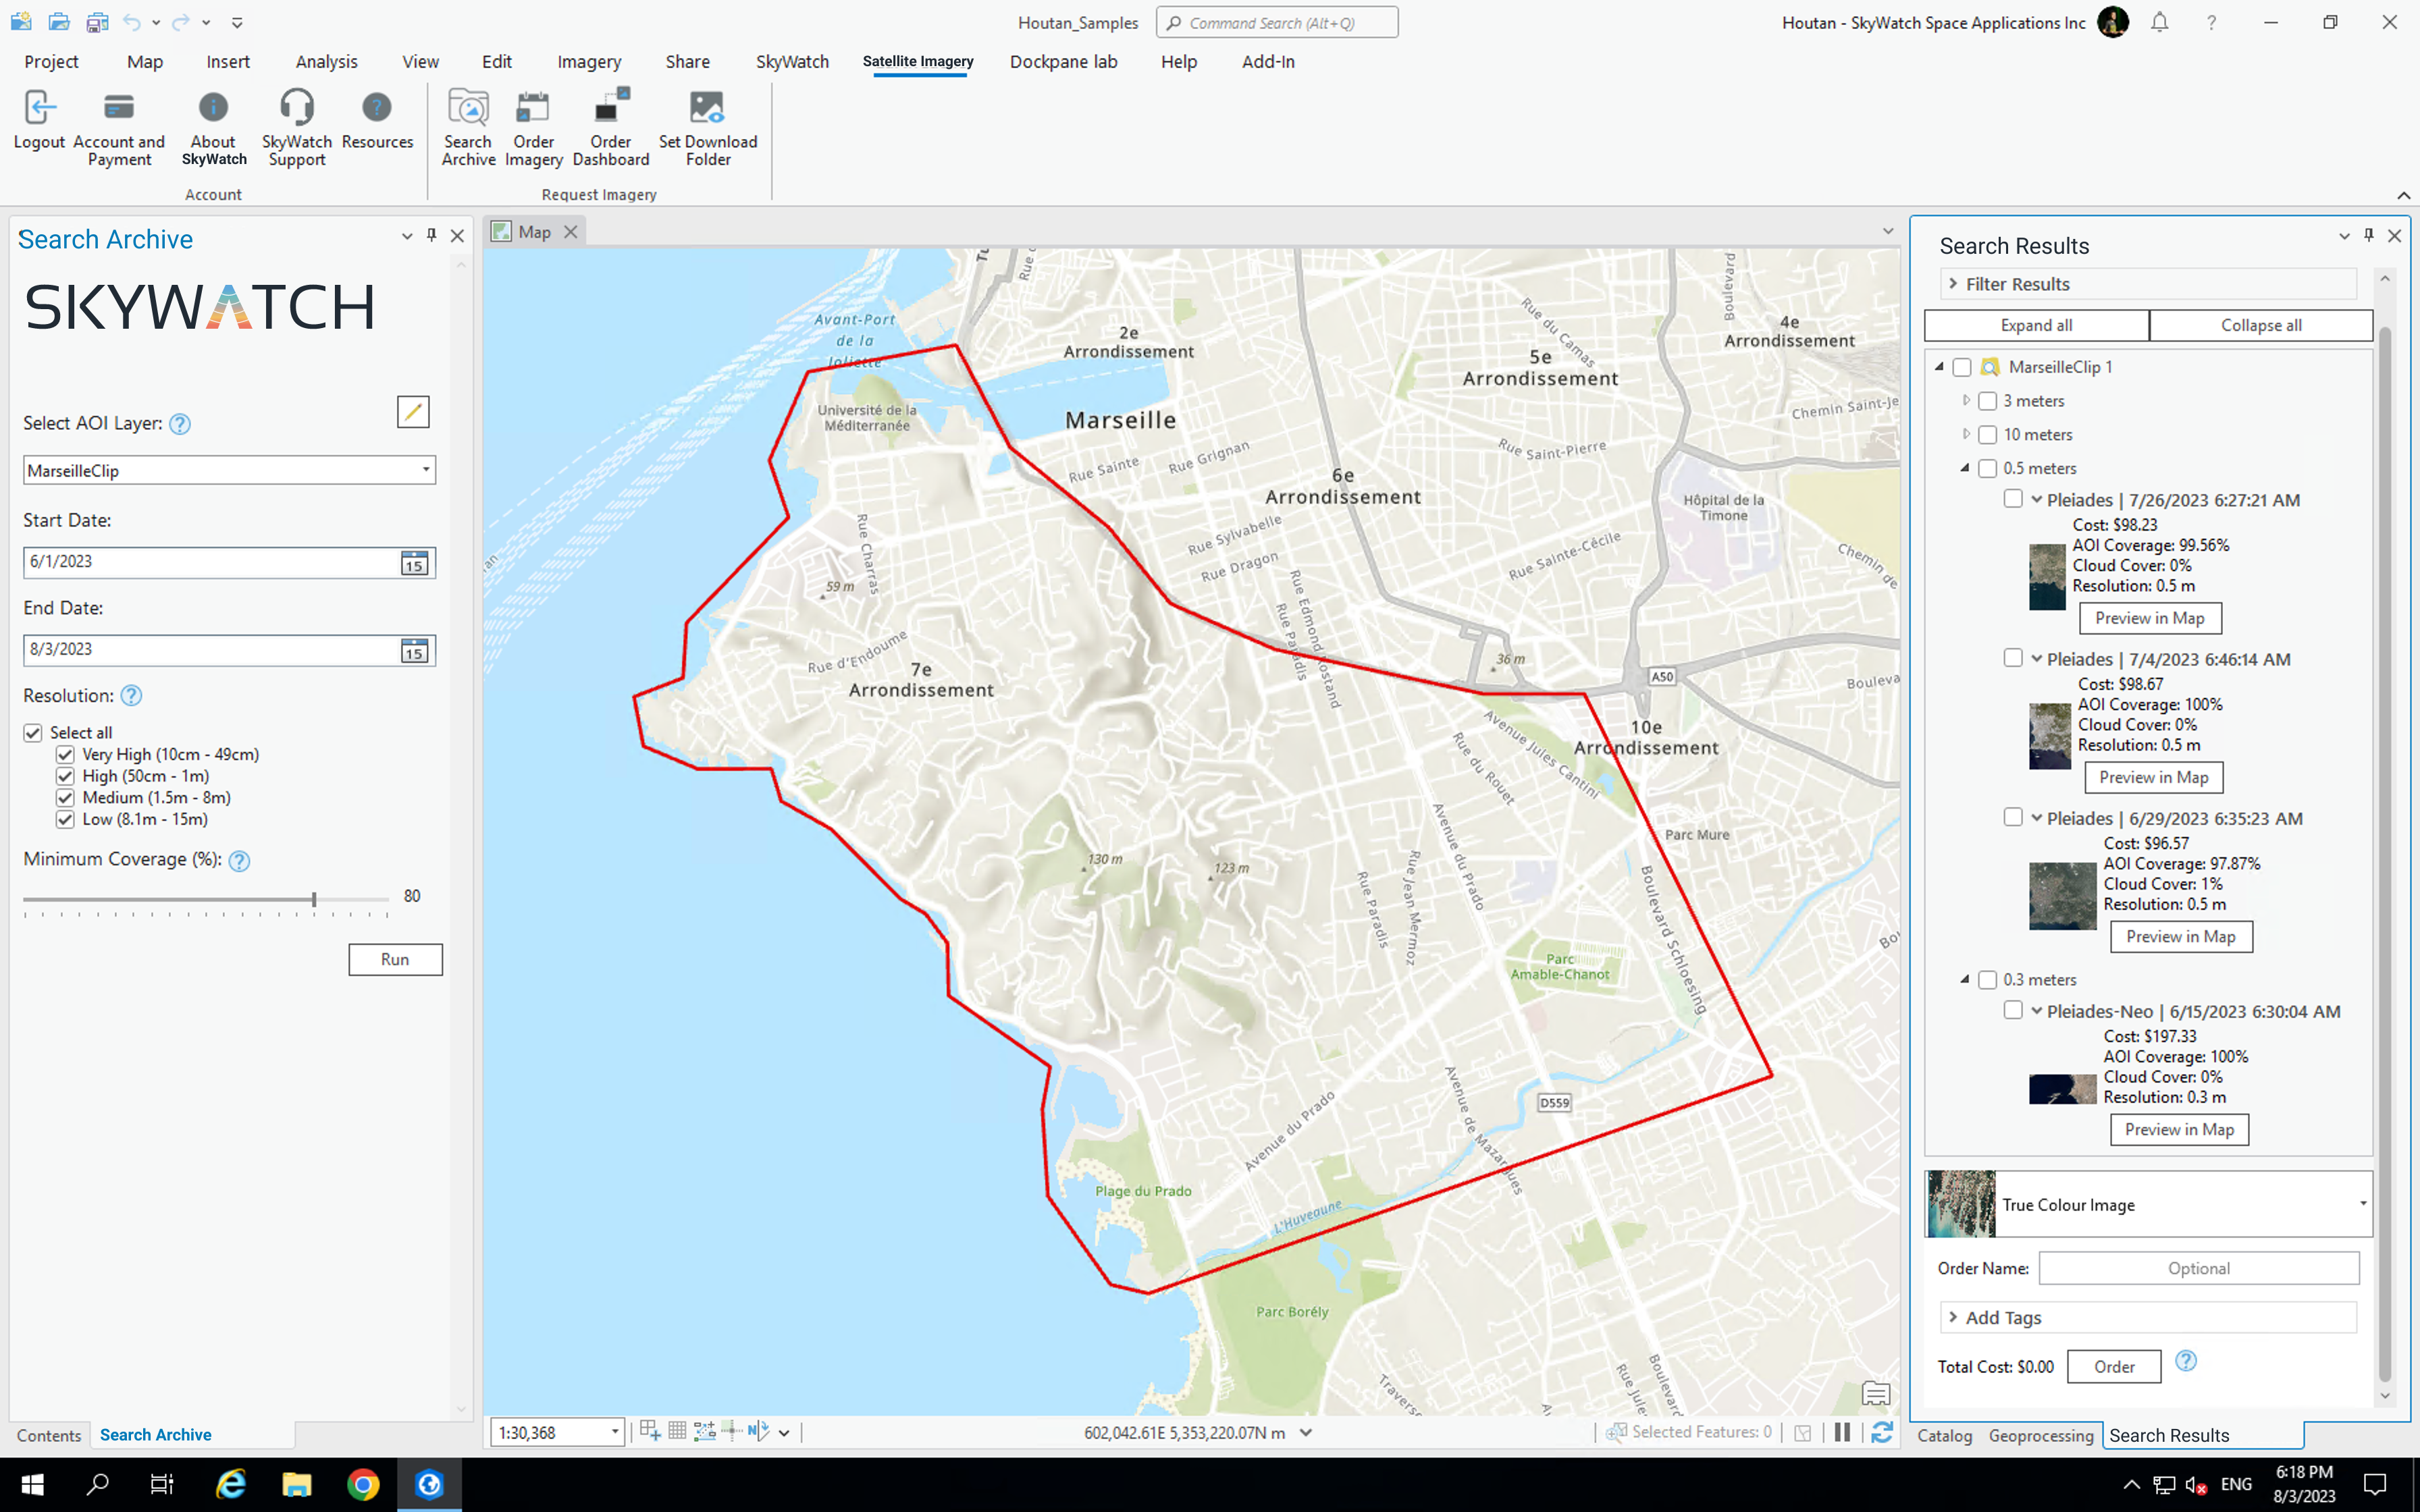Enable the Pleiades 7/26/2023 result checkbox
Image resolution: width=2420 pixels, height=1512 pixels.
pyautogui.click(x=2014, y=499)
